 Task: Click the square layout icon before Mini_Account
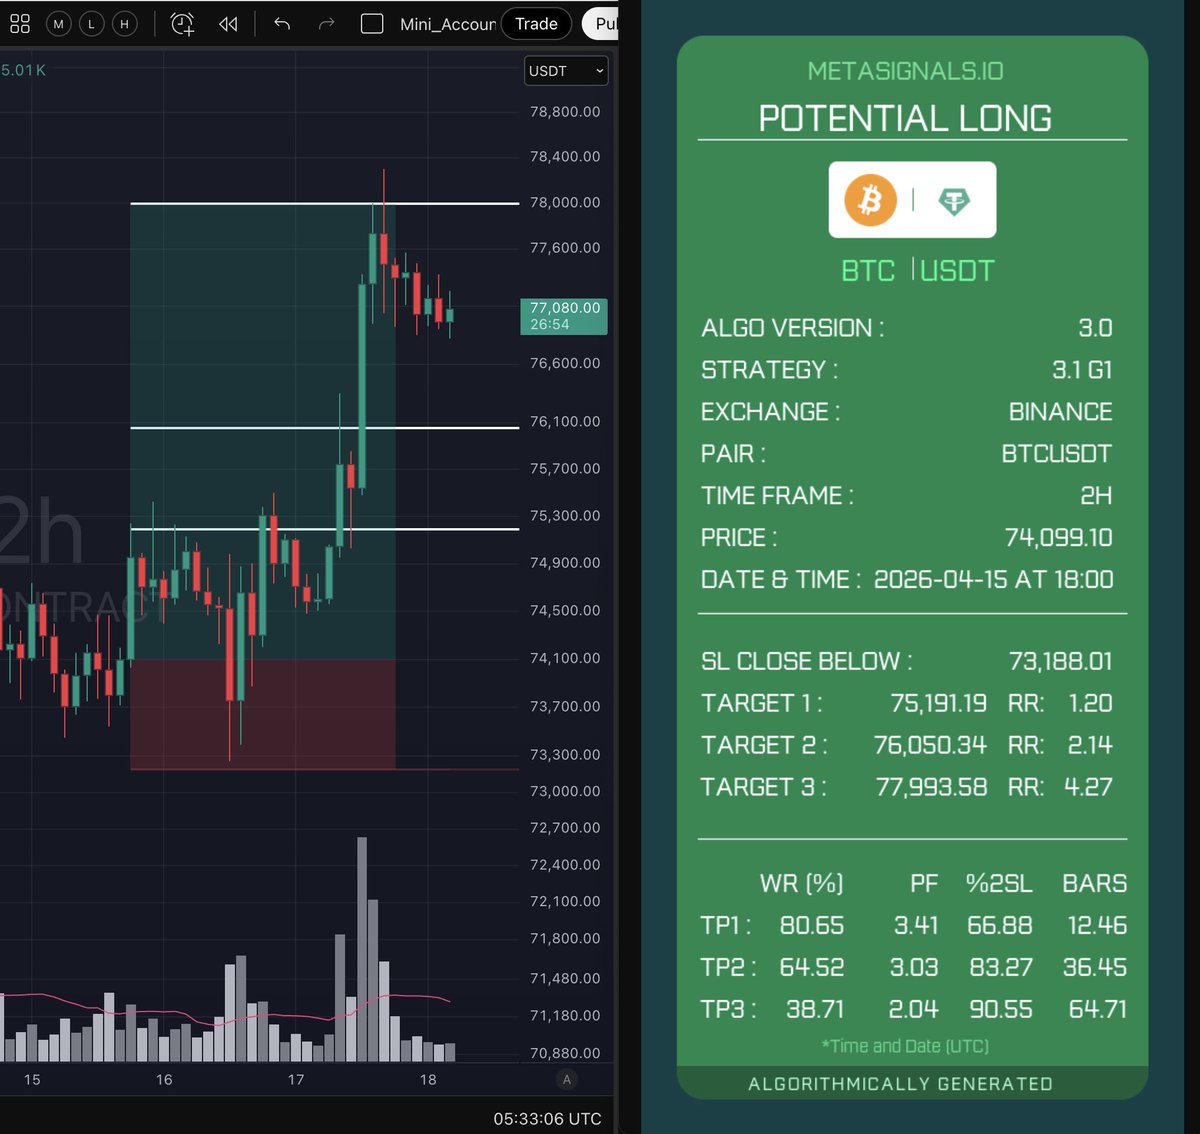point(372,24)
